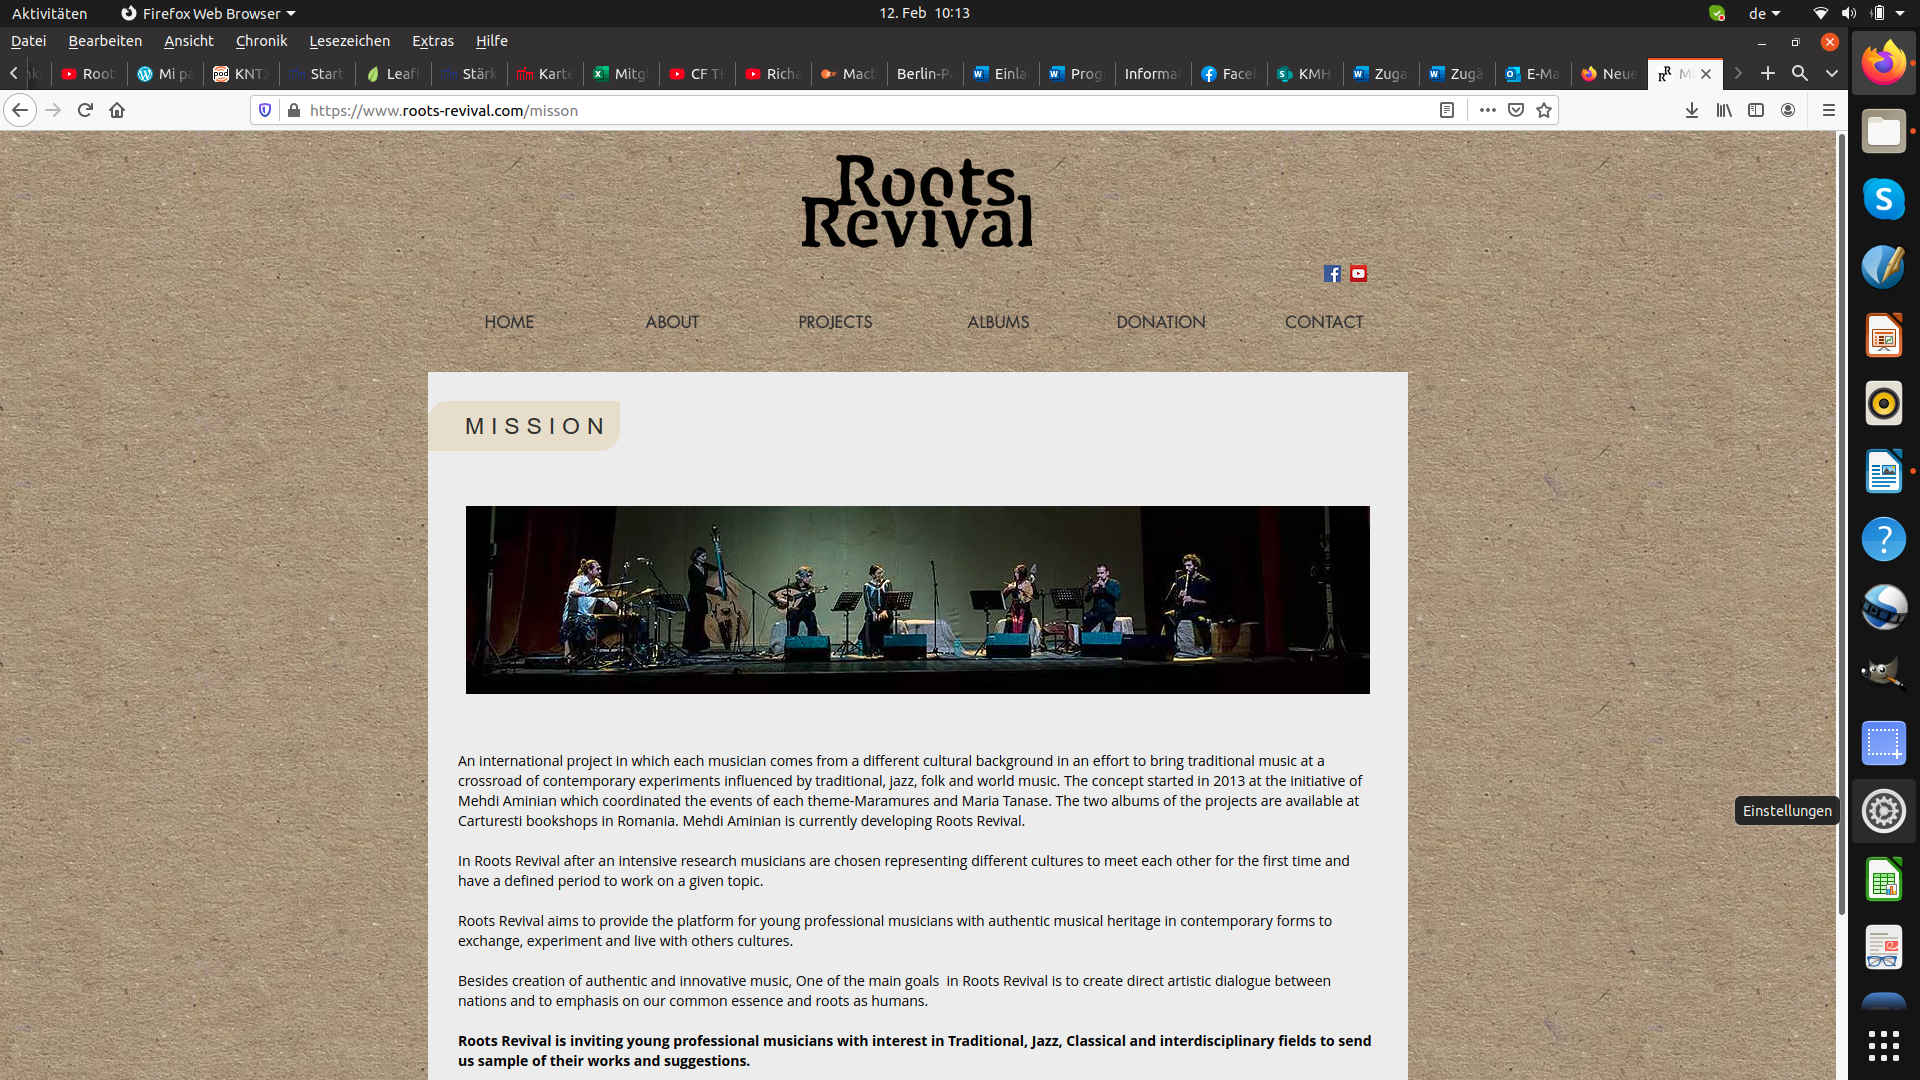Switch to the Berlin-P browser tab
Screen dimensions: 1920x1080
[923, 74]
